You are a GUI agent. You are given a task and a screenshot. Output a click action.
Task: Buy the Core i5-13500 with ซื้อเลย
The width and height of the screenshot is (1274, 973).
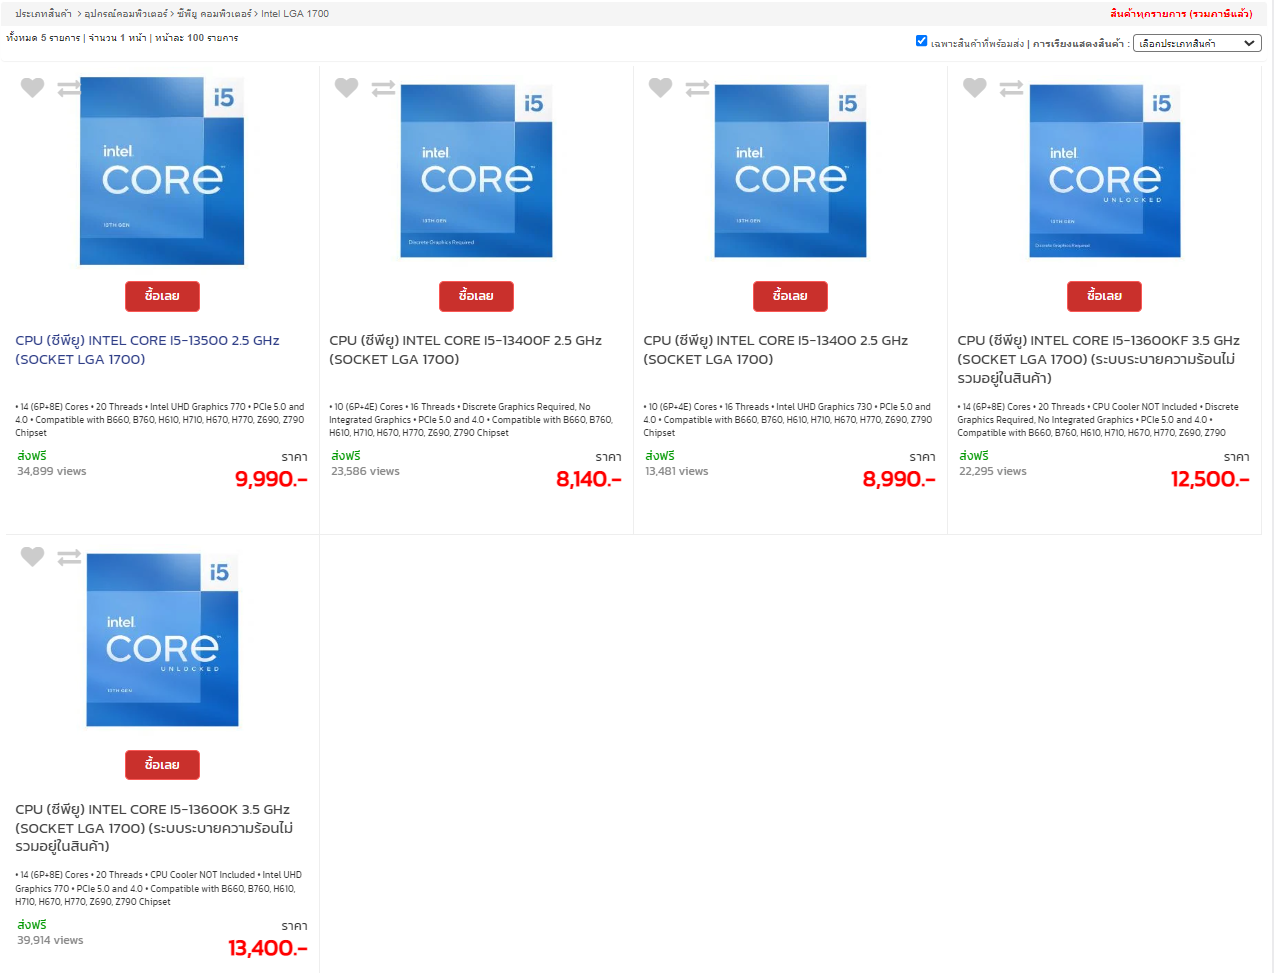162,296
